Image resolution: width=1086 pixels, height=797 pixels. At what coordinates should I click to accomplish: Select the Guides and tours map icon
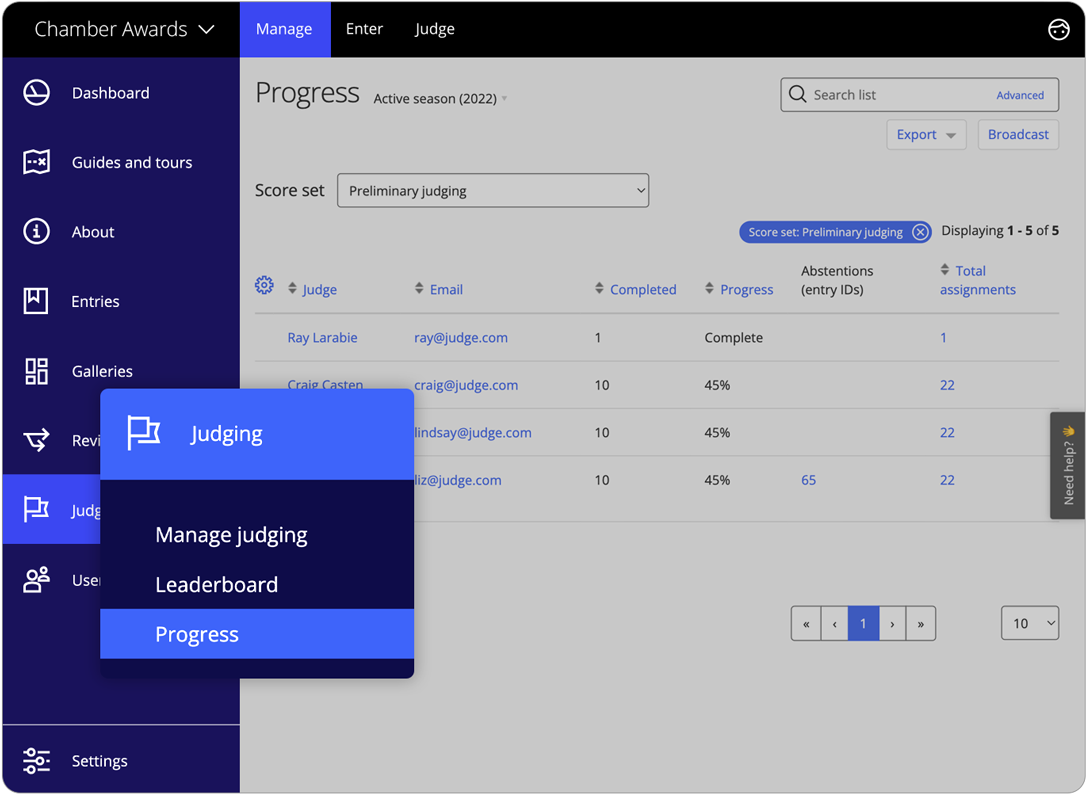(36, 162)
